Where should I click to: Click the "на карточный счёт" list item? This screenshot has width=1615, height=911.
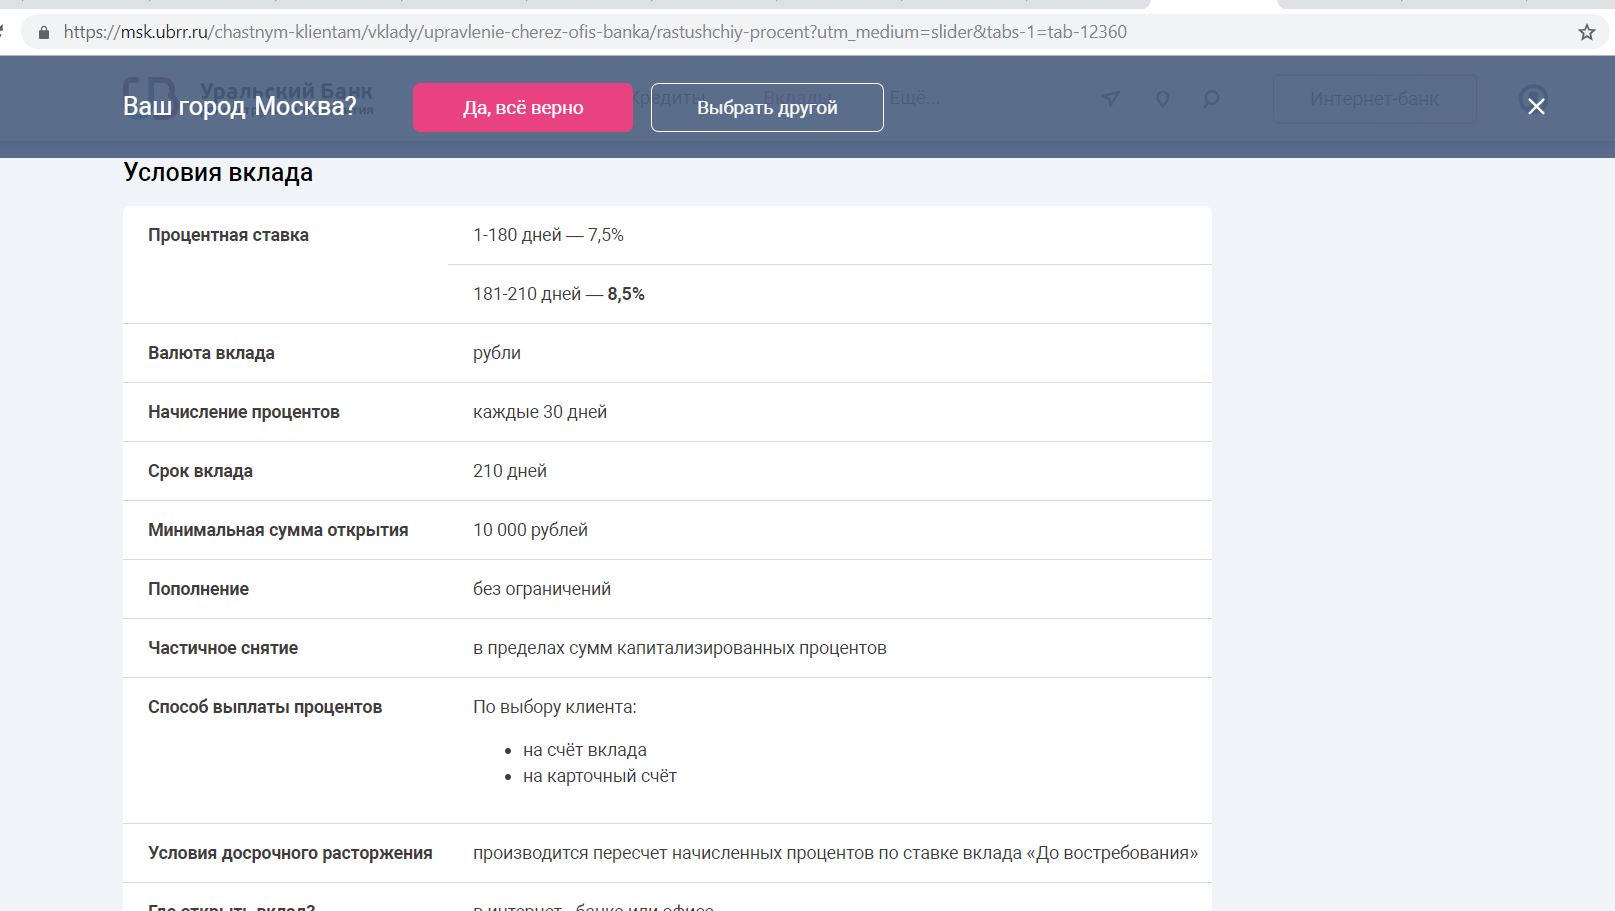[599, 776]
